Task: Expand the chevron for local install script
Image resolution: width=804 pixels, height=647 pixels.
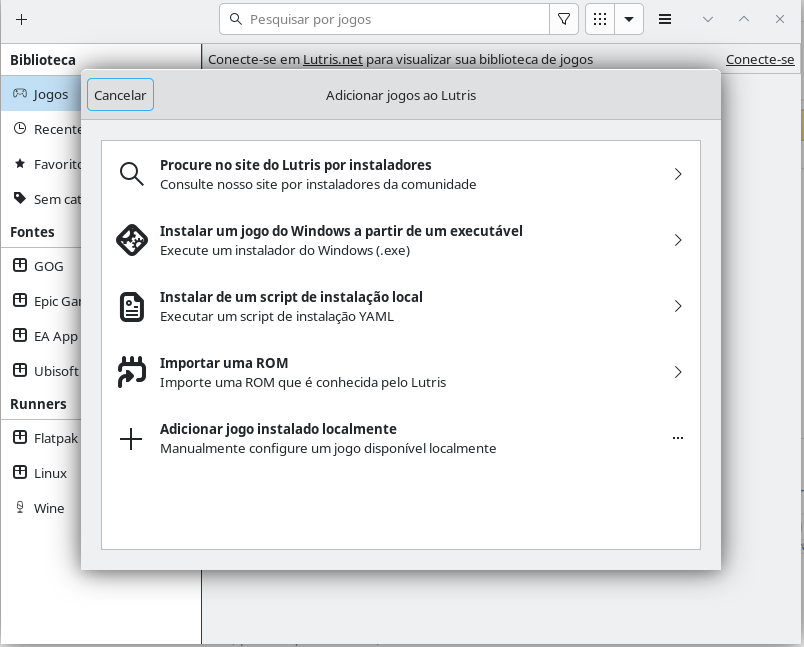Action: pos(678,306)
